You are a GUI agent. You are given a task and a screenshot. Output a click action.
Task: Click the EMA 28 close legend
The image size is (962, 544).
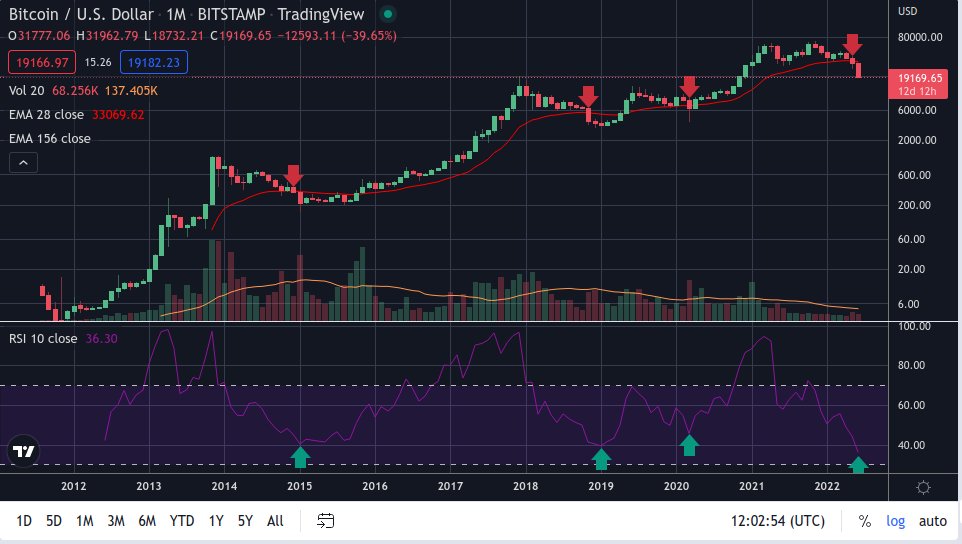click(x=46, y=115)
